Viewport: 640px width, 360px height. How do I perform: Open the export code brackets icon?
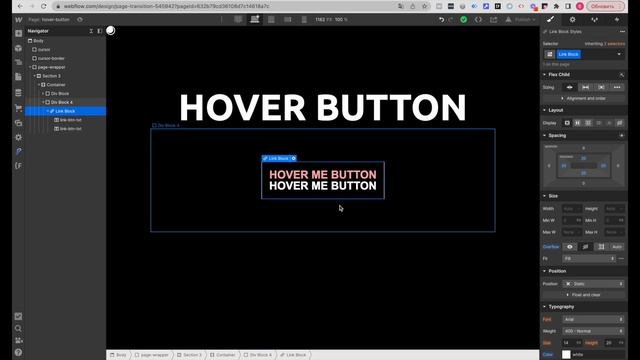pos(478,20)
